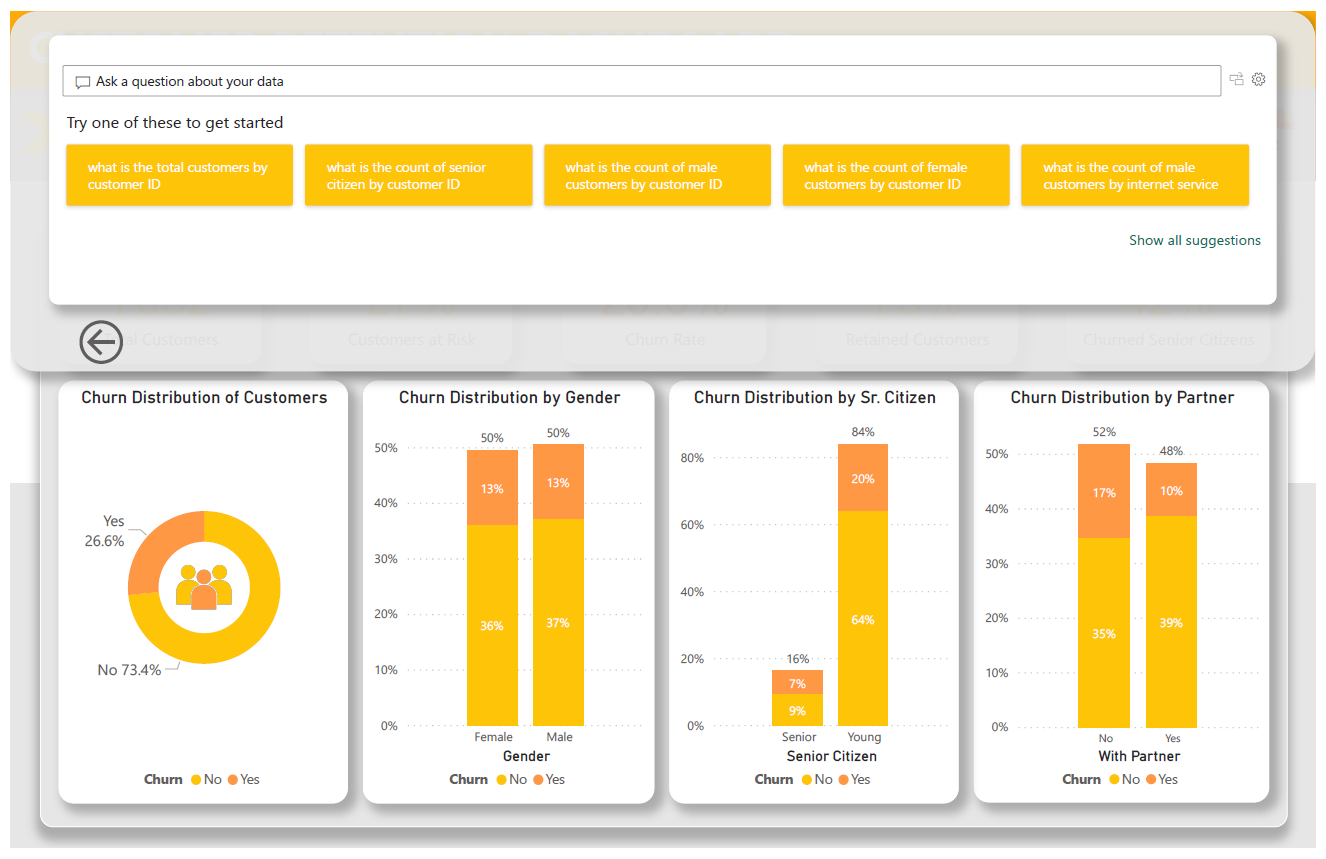Viewport: 1326px width, 859px height.
Task: Click Senior bar's 9% yellow segment
Action: (797, 710)
